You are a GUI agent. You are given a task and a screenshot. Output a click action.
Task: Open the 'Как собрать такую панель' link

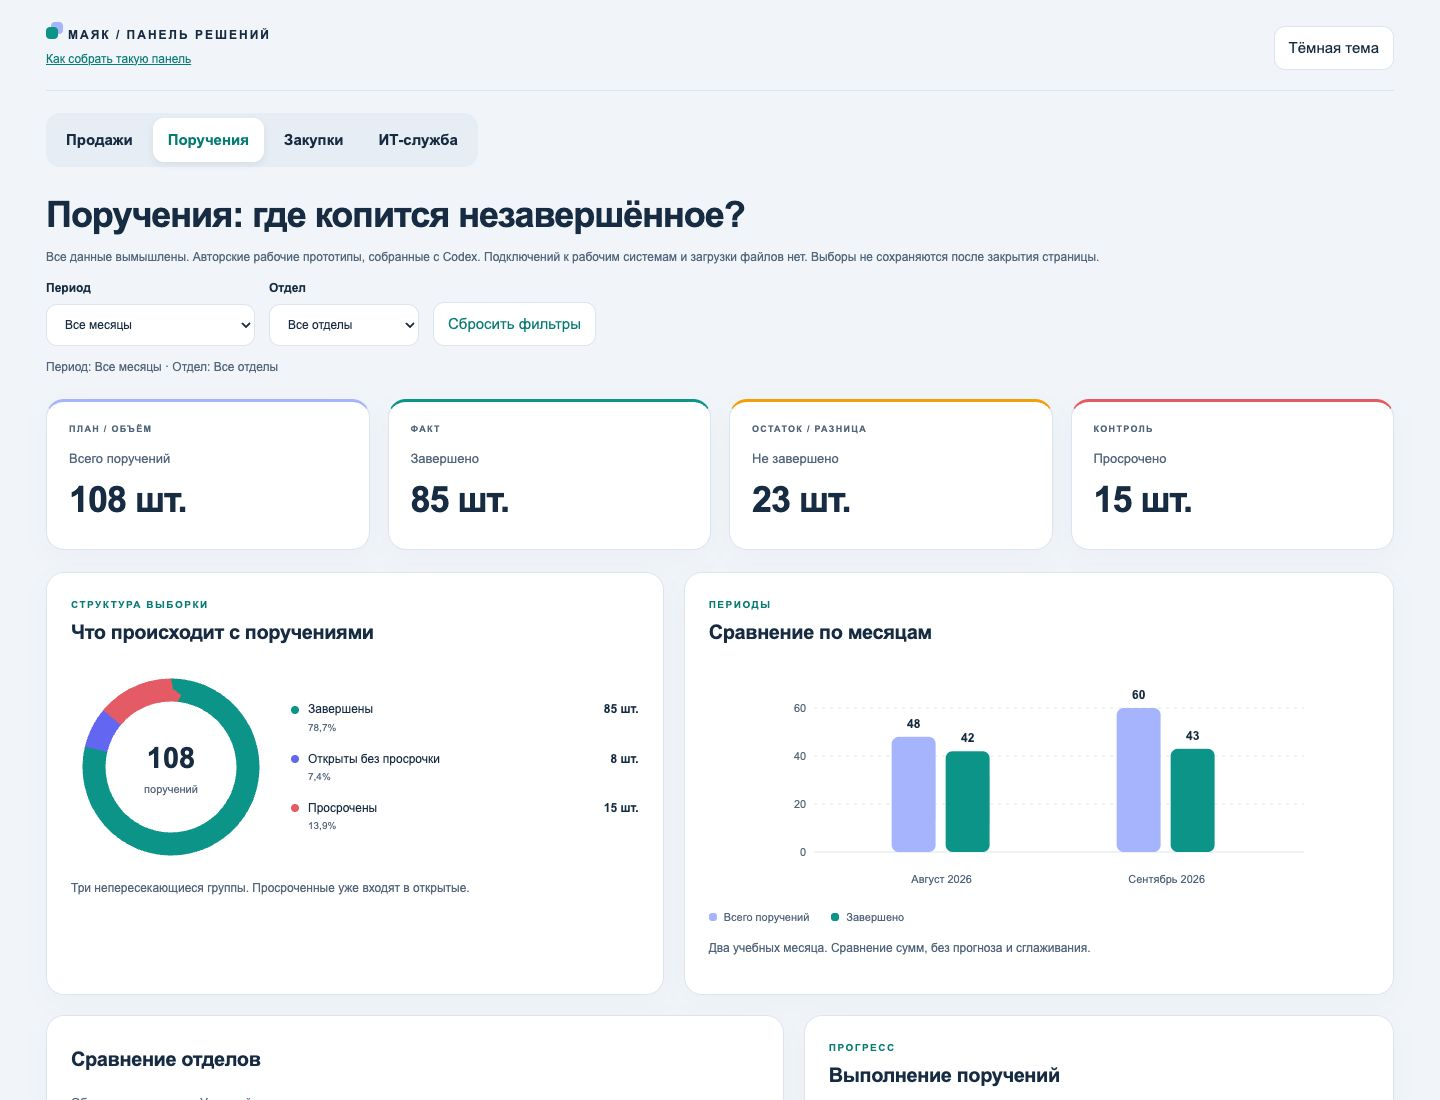pyautogui.click(x=118, y=59)
